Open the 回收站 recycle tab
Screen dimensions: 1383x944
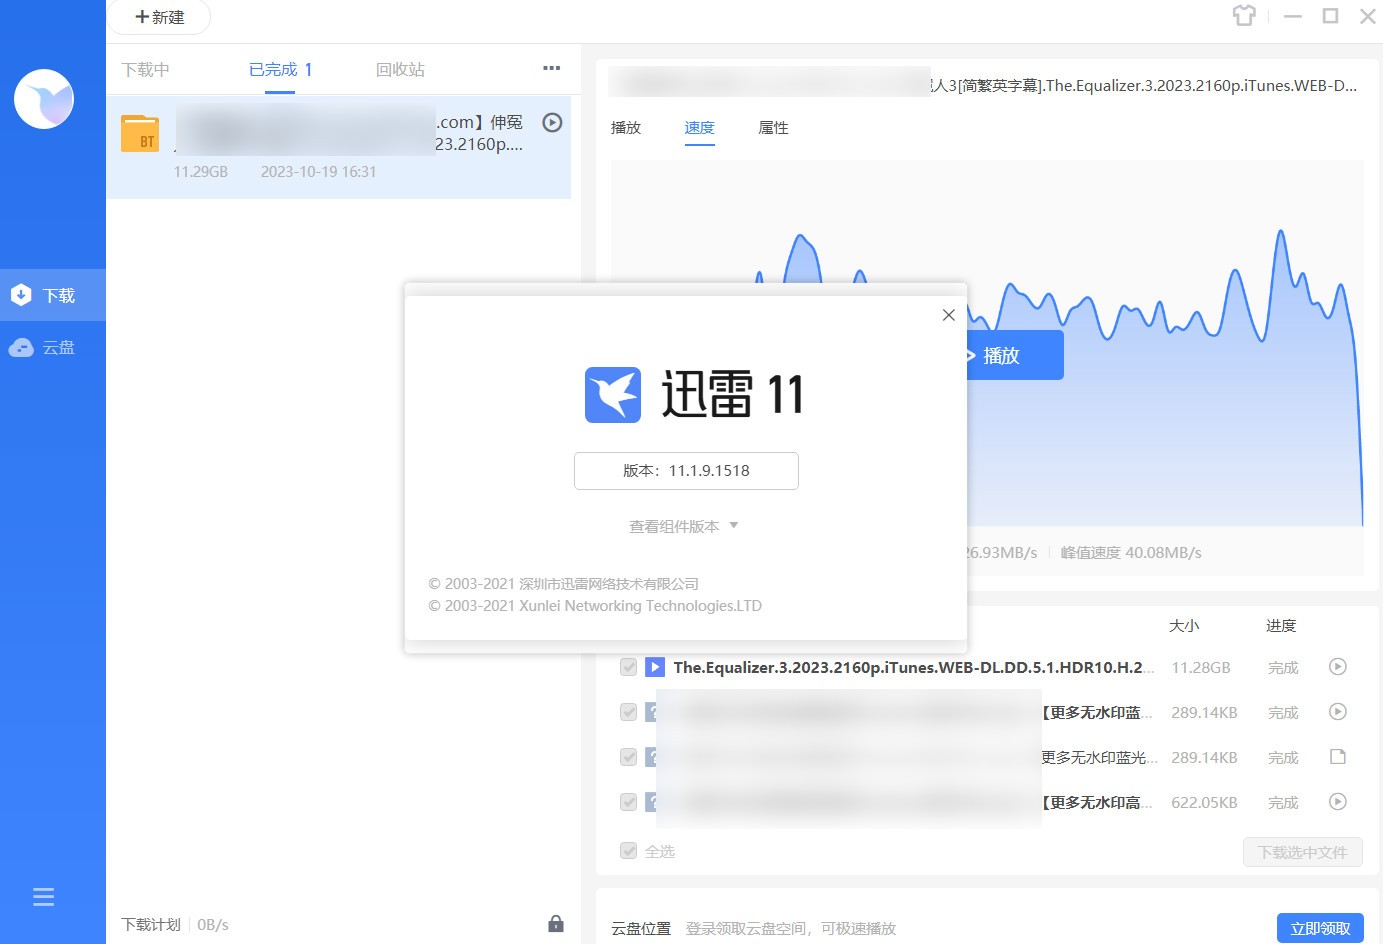[x=400, y=70]
